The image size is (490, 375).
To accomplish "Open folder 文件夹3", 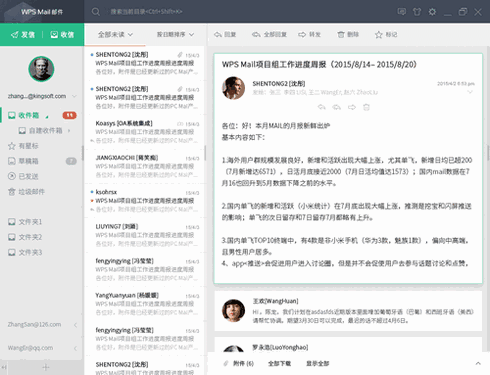I will [x=25, y=252].
